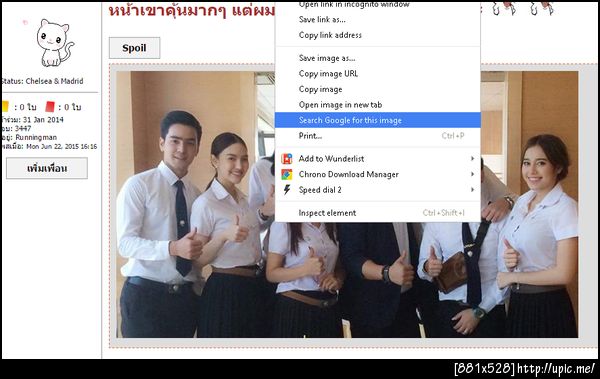Choose Open link in incognito window
600x379 pixels.
377,5
